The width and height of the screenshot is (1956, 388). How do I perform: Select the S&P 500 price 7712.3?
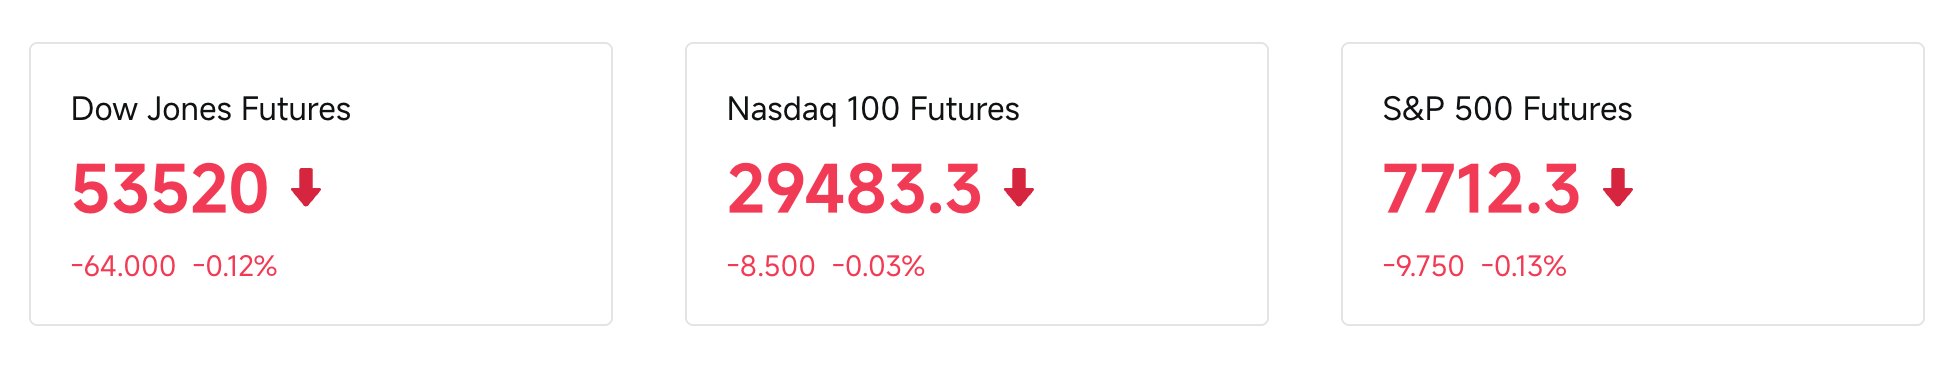pos(1481,189)
